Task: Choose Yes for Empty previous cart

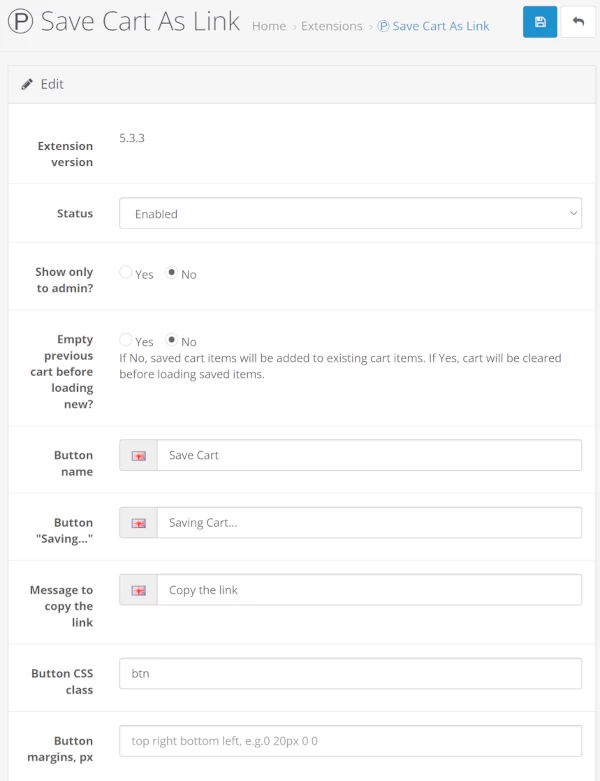Action: pyautogui.click(x=126, y=340)
